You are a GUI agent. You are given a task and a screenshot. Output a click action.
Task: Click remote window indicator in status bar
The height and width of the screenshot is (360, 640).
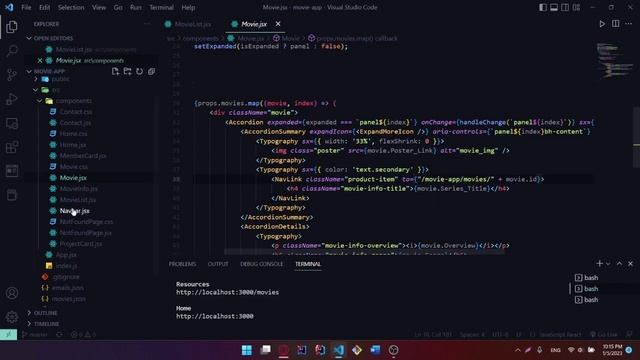pyautogui.click(x=9, y=335)
